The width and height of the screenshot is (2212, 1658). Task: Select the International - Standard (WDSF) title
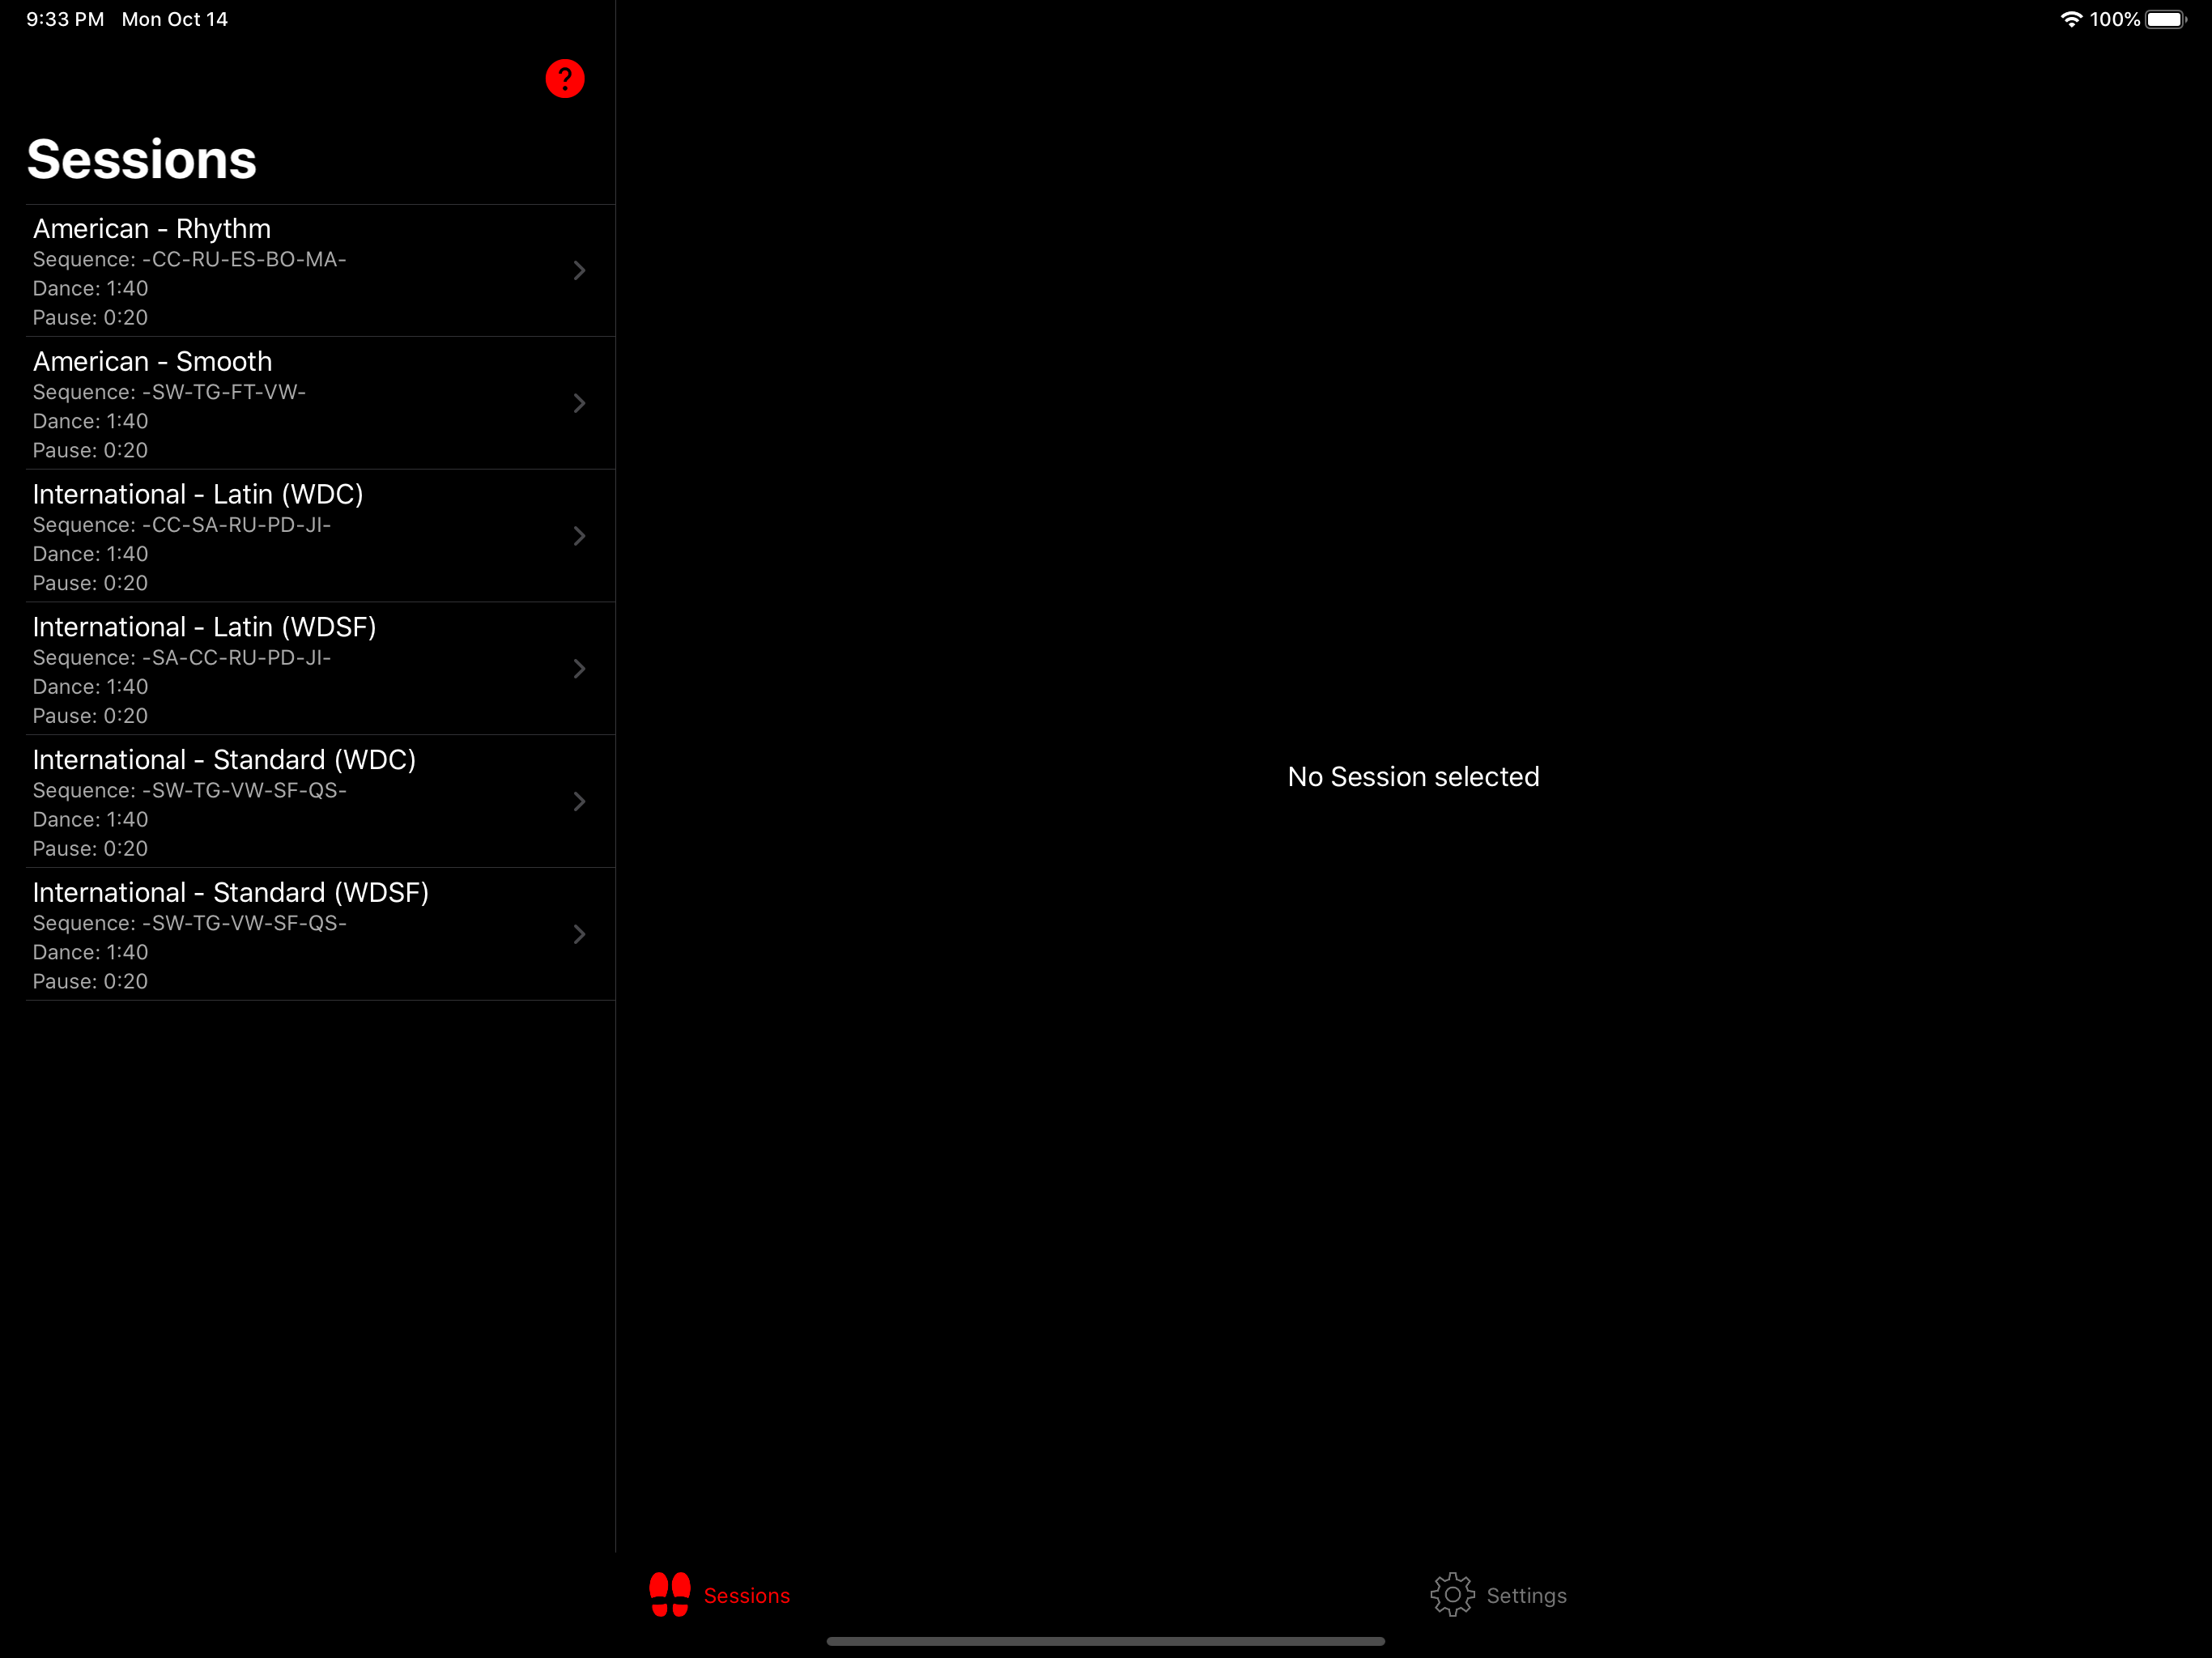(231, 893)
